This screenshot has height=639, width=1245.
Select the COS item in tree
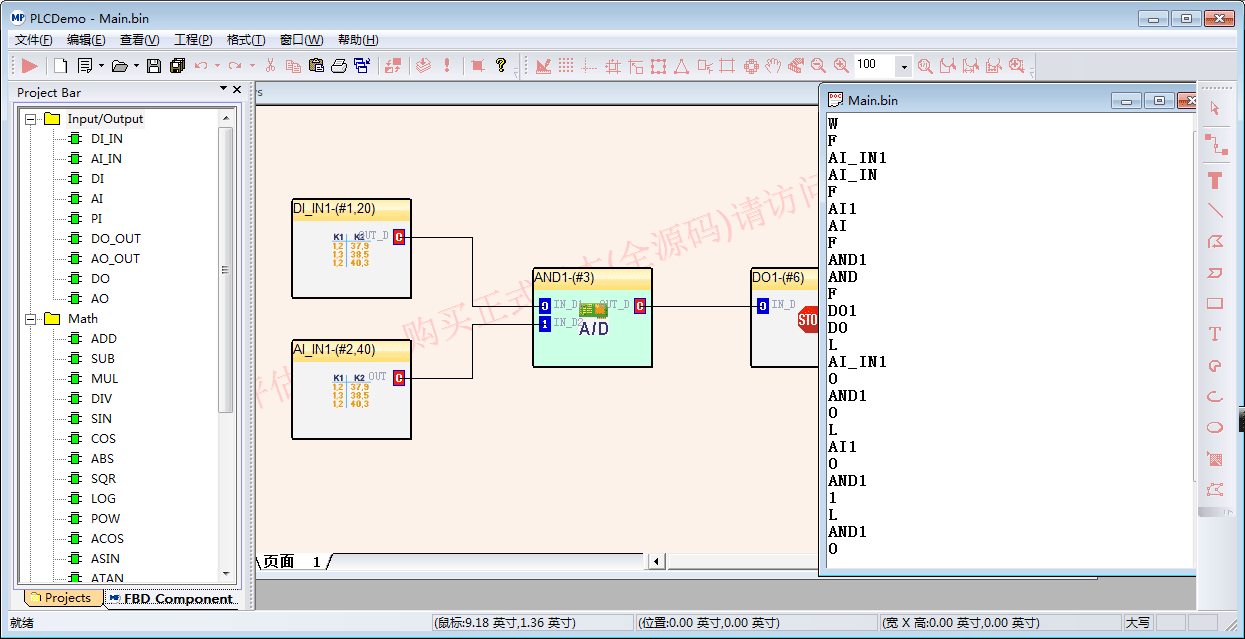click(x=103, y=439)
